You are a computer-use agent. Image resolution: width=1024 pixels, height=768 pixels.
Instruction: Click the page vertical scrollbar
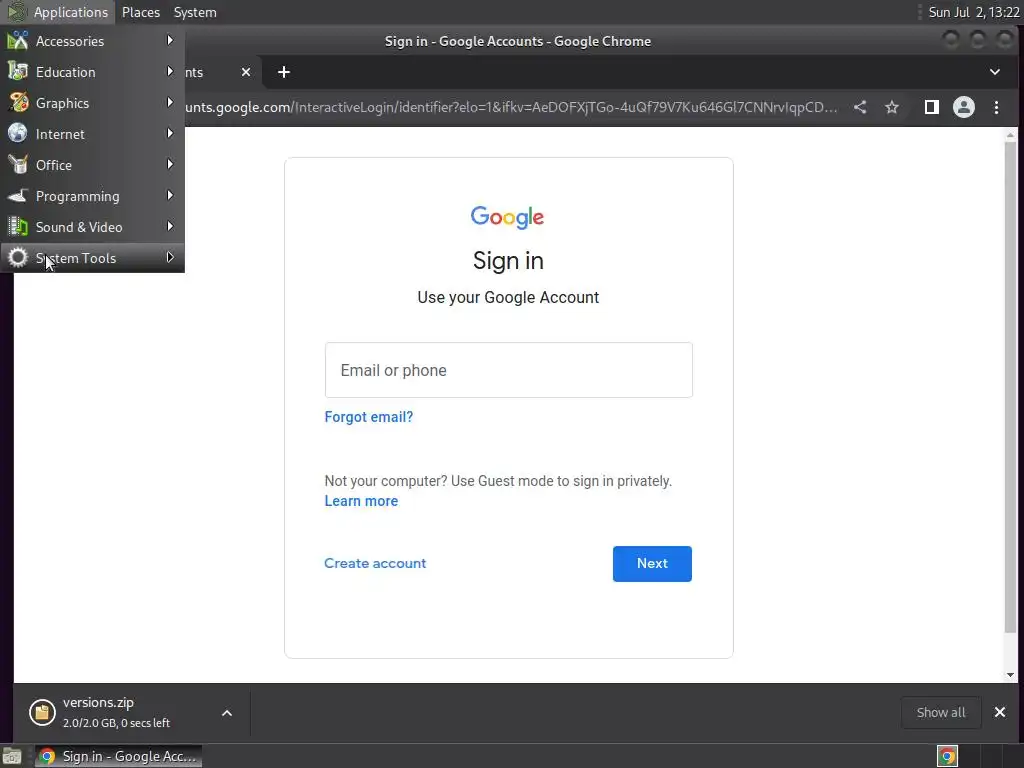[1010, 387]
